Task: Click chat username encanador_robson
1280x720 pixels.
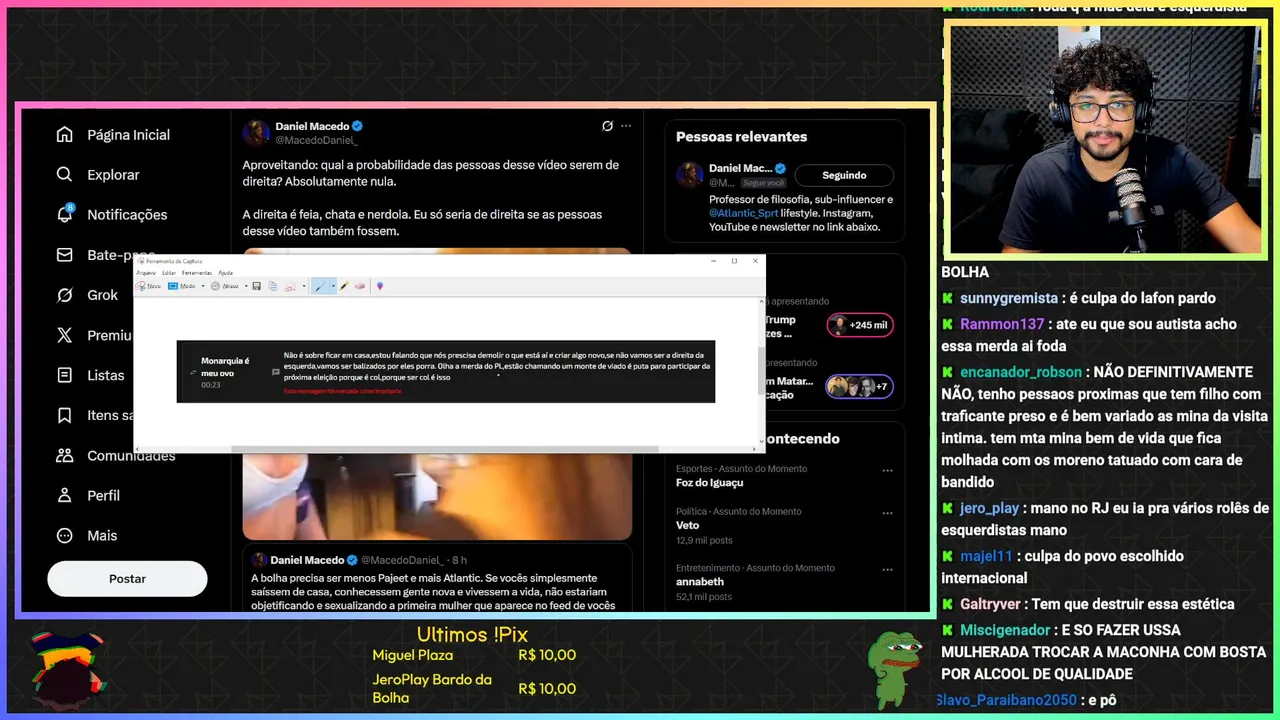Action: [1021, 372]
